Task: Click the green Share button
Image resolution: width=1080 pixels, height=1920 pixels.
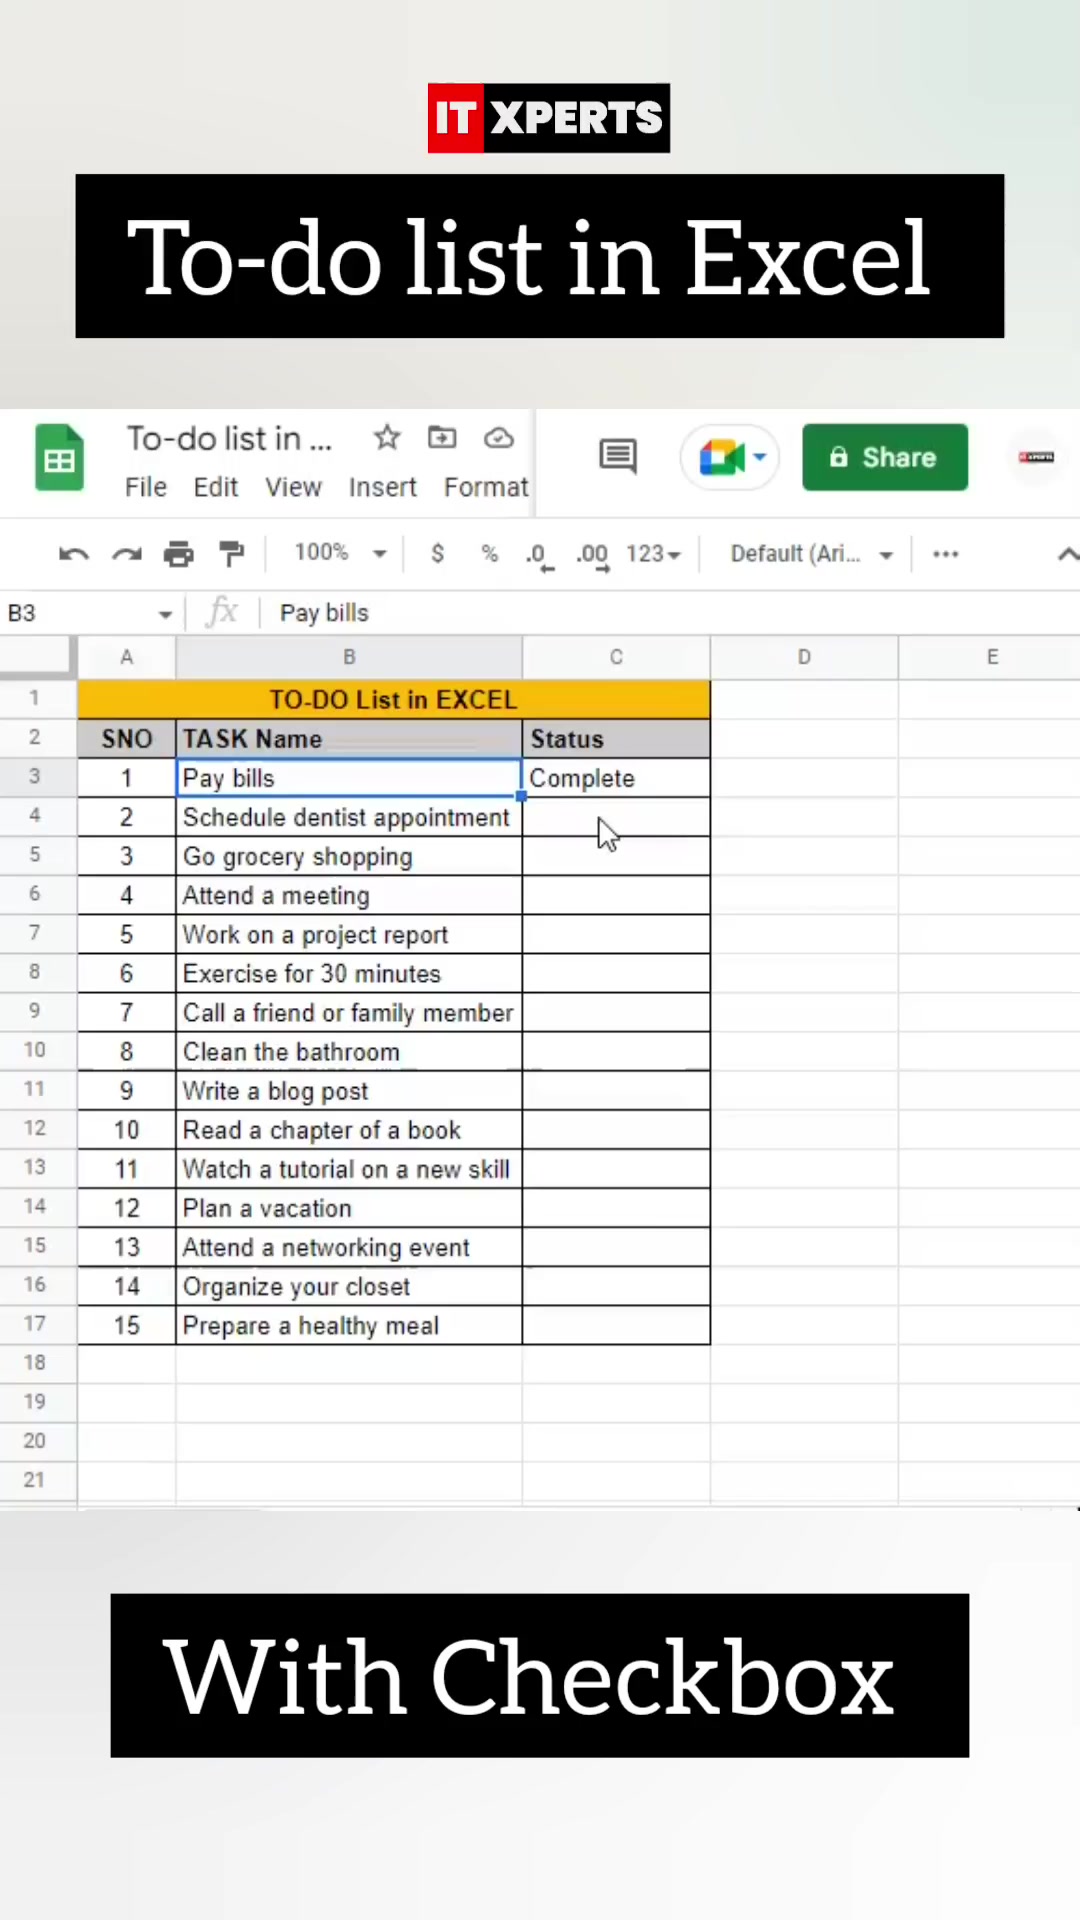Action: coord(885,457)
